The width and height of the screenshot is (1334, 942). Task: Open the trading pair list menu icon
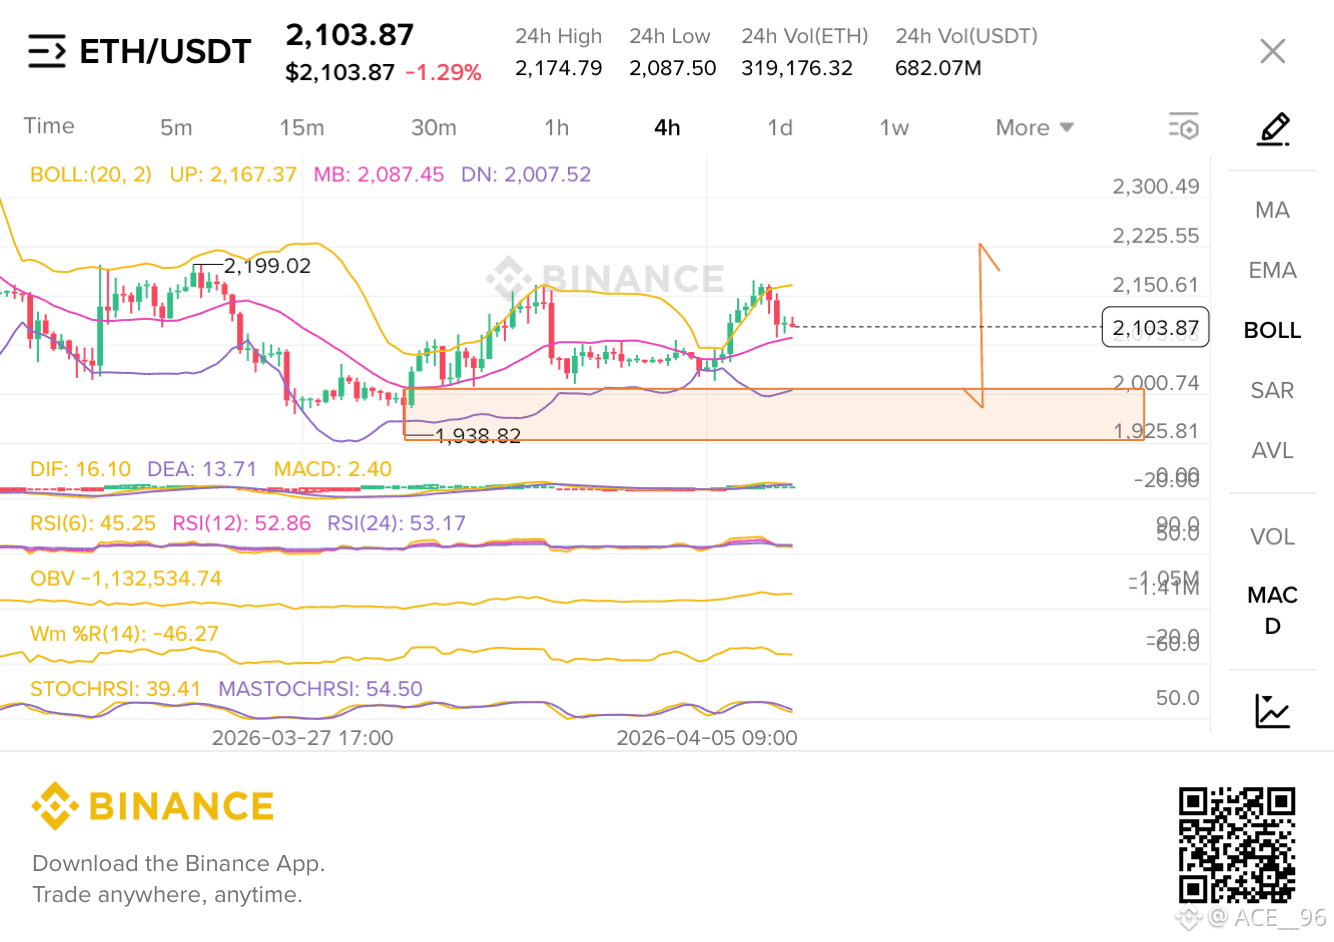point(47,51)
